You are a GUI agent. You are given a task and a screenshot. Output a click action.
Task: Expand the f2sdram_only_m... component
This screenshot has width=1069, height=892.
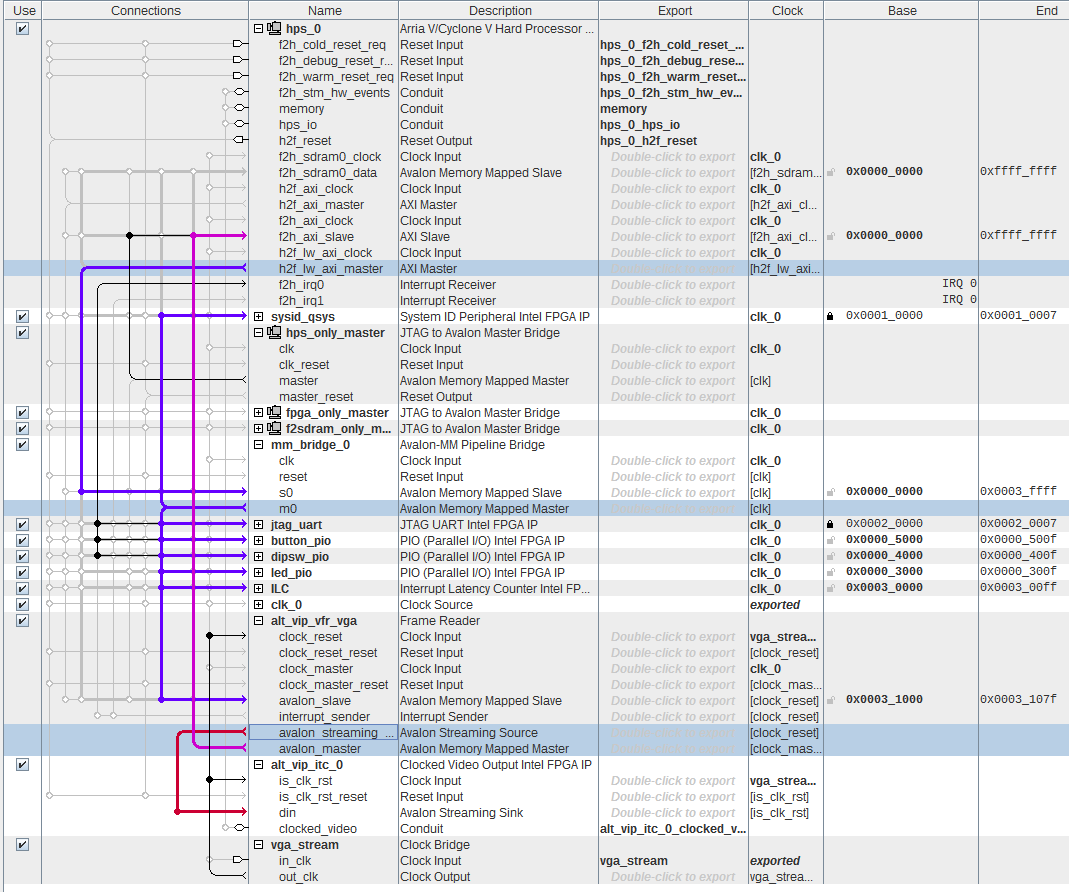pyautogui.click(x=258, y=429)
